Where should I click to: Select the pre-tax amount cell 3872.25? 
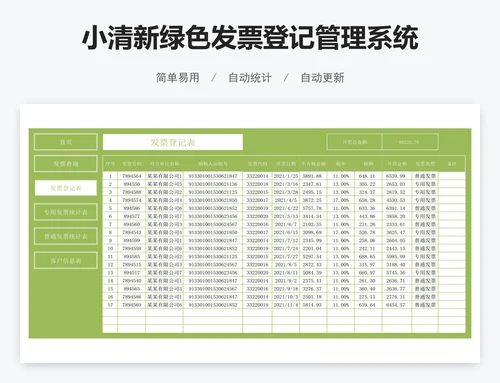(313, 200)
